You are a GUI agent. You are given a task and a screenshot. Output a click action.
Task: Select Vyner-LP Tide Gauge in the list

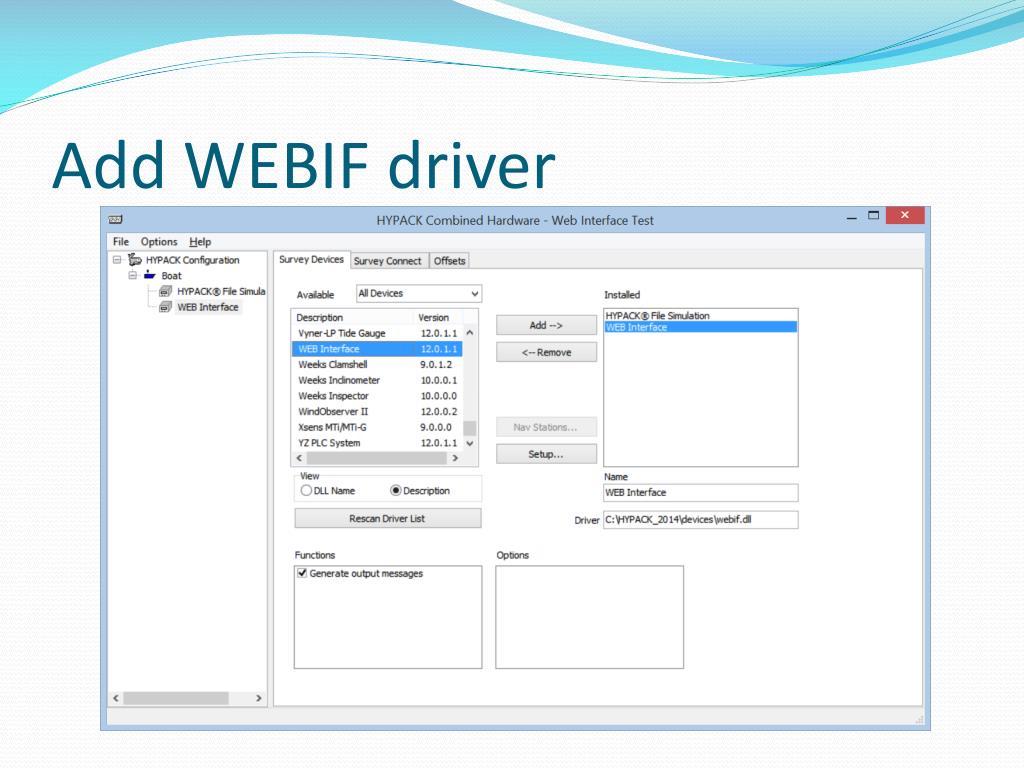pyautogui.click(x=377, y=333)
